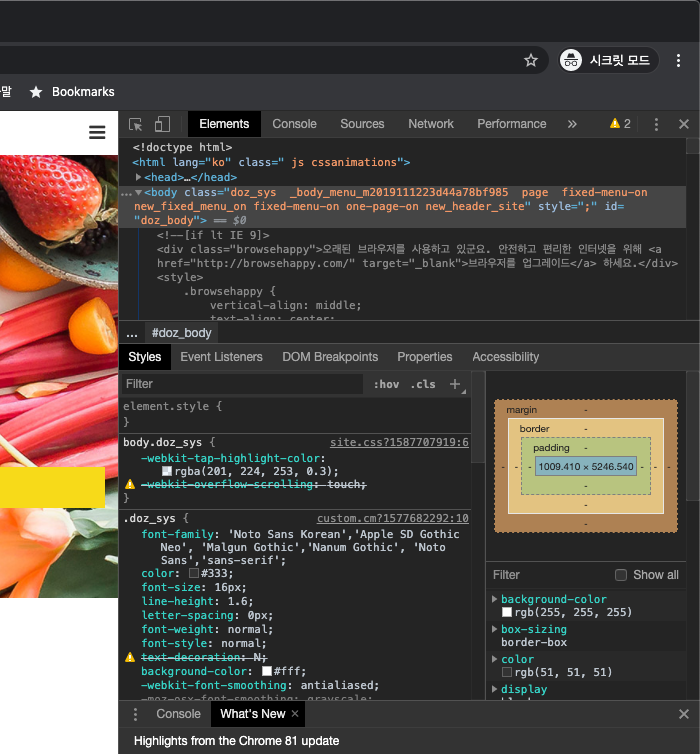700x754 pixels.
Task: Enable the Show all checkbox
Action: (x=621, y=575)
